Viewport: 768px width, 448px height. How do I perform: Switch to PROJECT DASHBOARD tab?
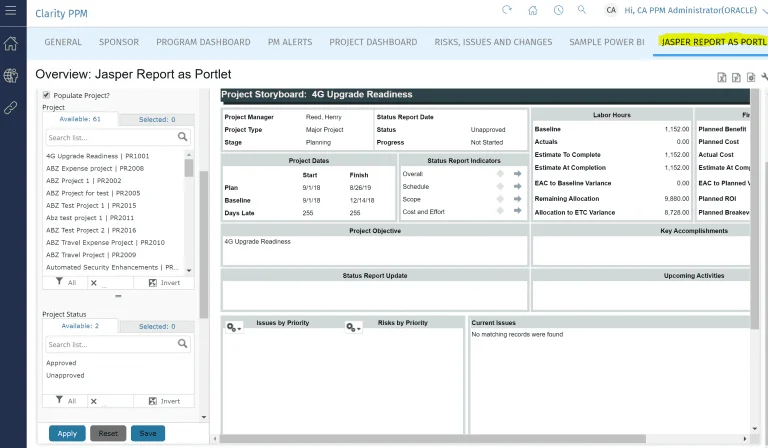coord(373,42)
